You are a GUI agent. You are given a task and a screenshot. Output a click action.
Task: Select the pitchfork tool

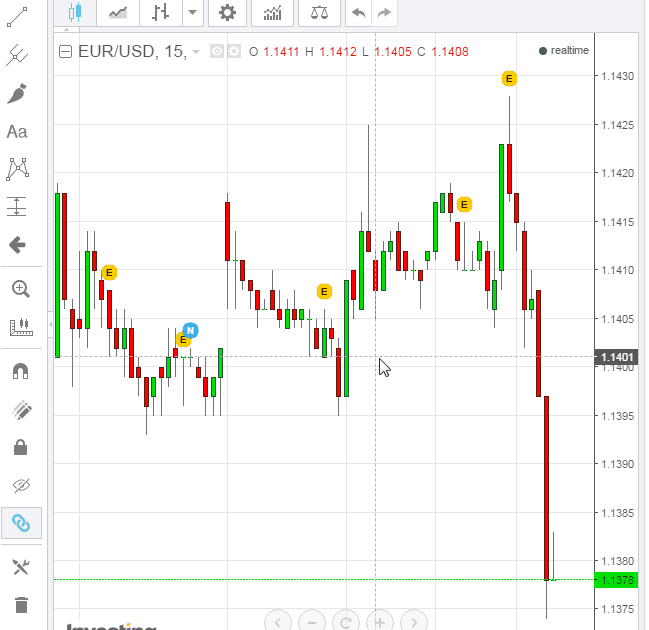pos(17,55)
